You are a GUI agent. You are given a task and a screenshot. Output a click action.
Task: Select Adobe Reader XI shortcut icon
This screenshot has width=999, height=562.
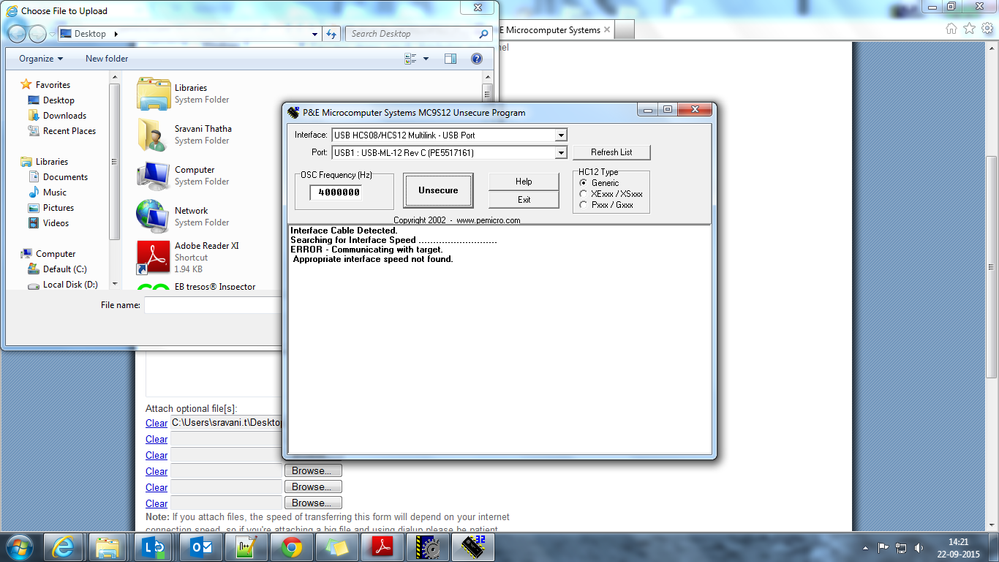[x=153, y=257]
